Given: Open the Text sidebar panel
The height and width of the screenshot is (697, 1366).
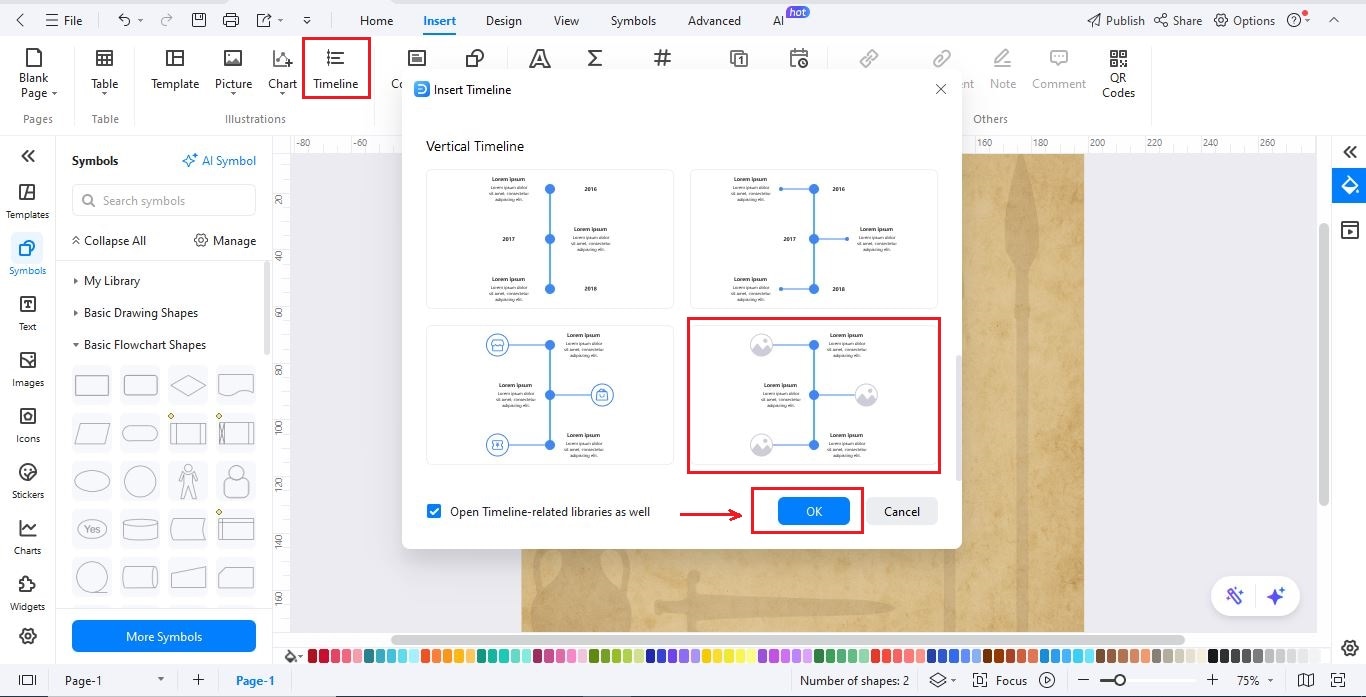Looking at the screenshot, I should [x=28, y=312].
